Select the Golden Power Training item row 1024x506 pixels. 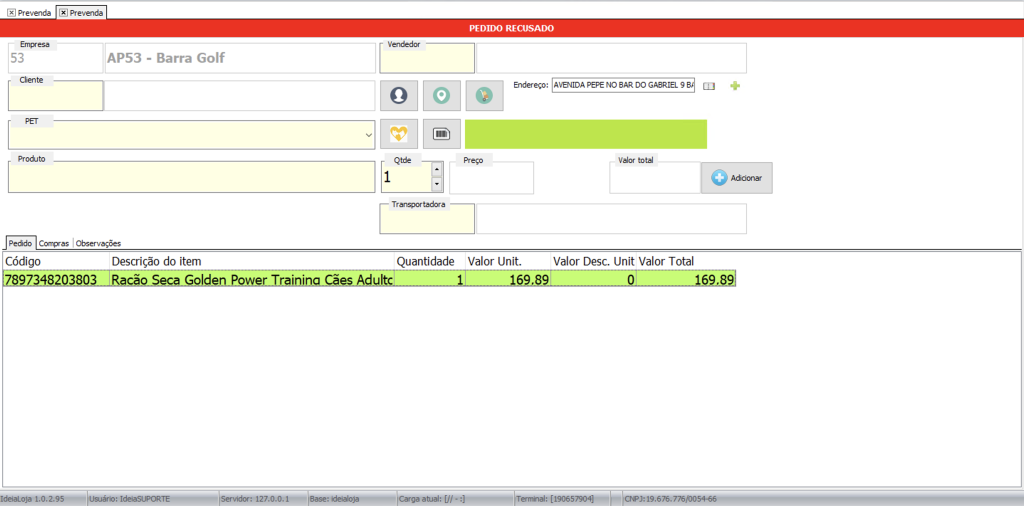tap(250, 280)
